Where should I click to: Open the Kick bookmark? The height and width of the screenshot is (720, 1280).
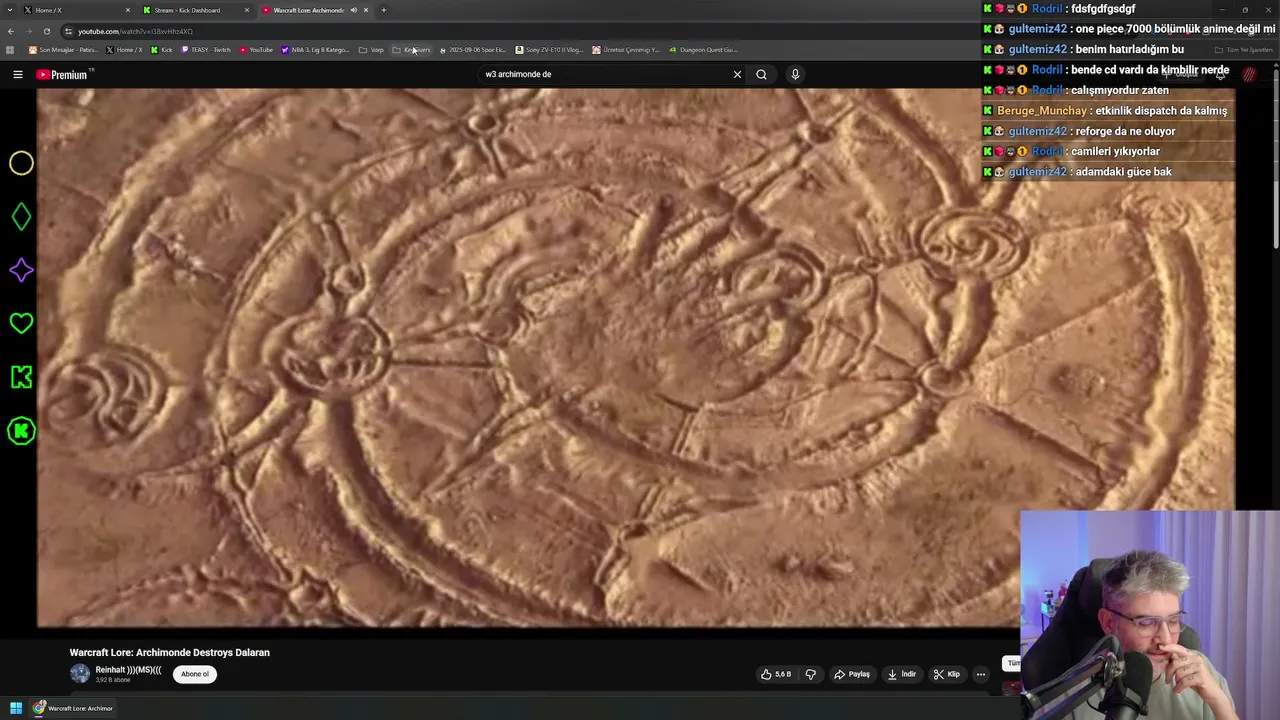162,50
